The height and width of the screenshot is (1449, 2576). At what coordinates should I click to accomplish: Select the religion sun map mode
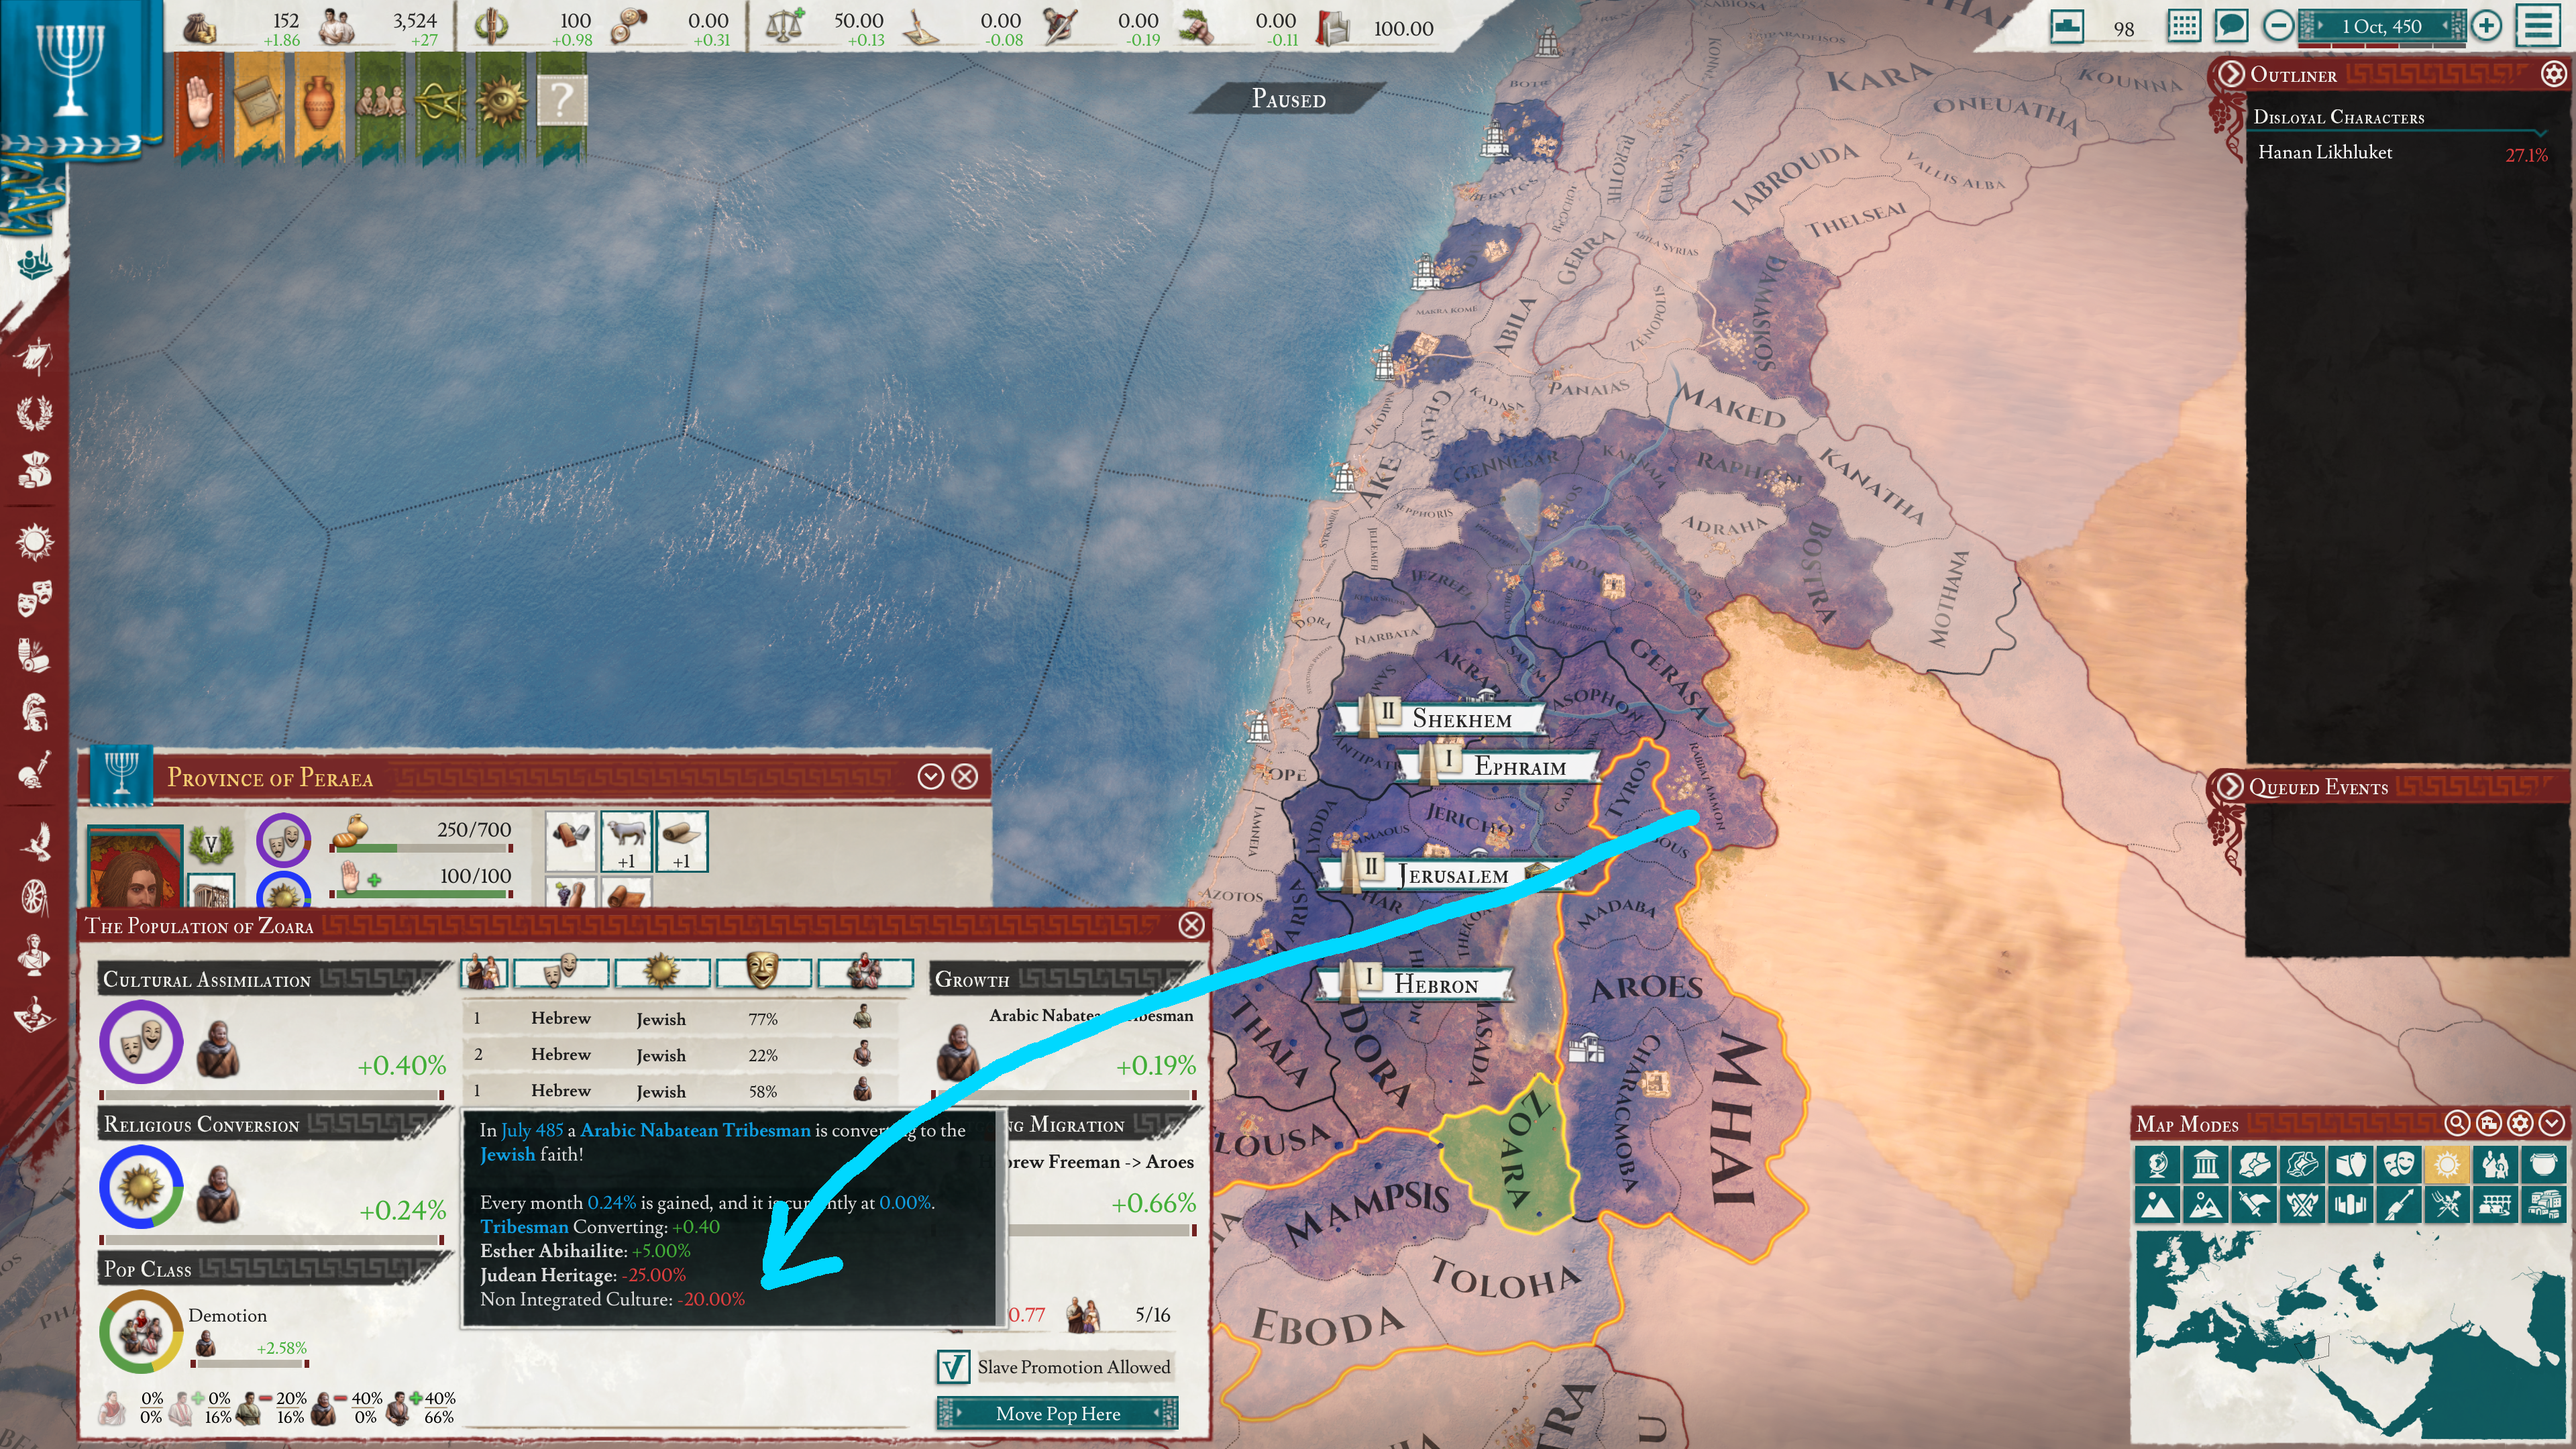(x=2446, y=1165)
